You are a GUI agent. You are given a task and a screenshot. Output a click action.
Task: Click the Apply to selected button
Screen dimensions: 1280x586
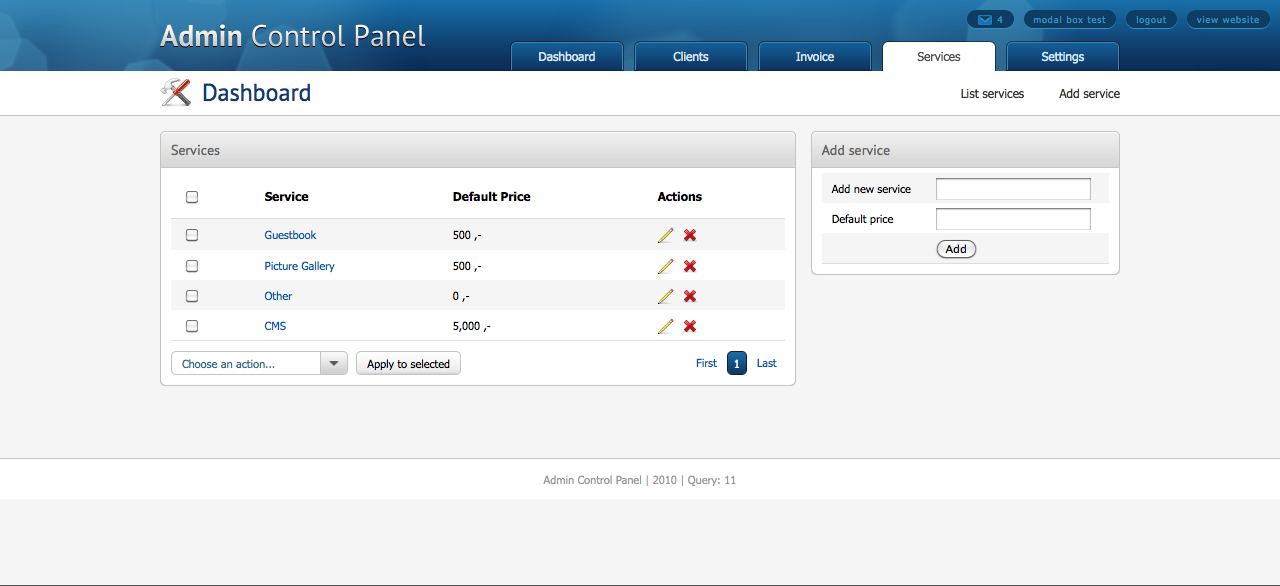pos(408,363)
